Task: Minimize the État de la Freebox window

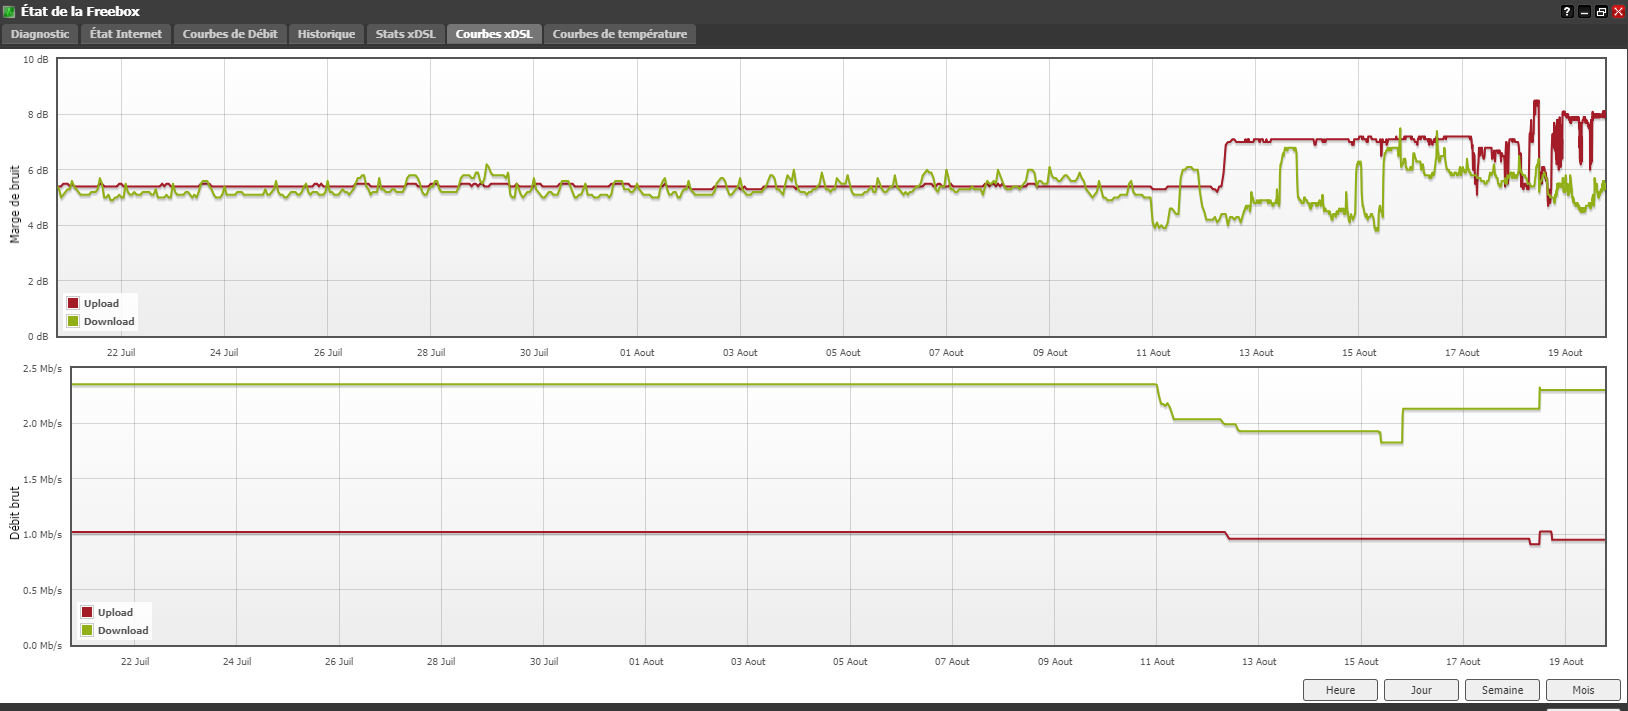Action: tap(1584, 12)
